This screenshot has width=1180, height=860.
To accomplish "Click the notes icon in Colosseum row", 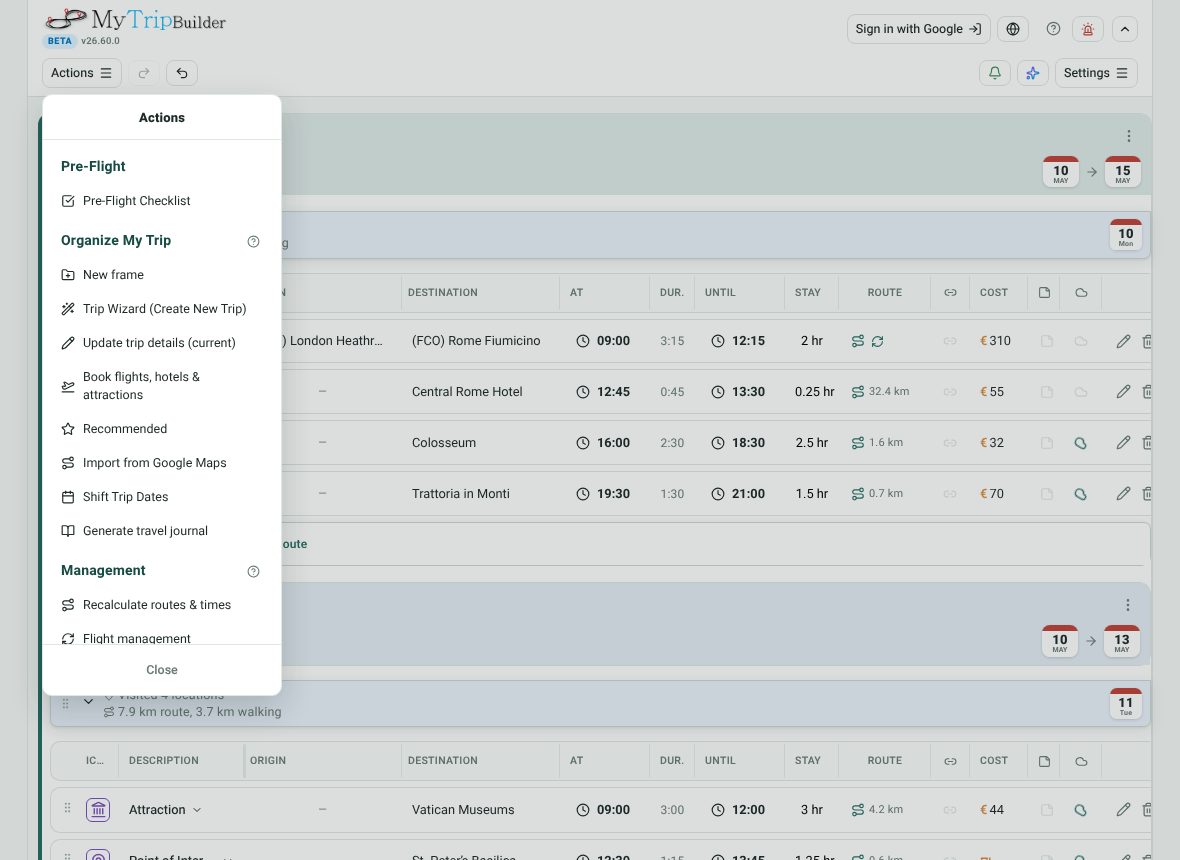I will [x=1047, y=443].
